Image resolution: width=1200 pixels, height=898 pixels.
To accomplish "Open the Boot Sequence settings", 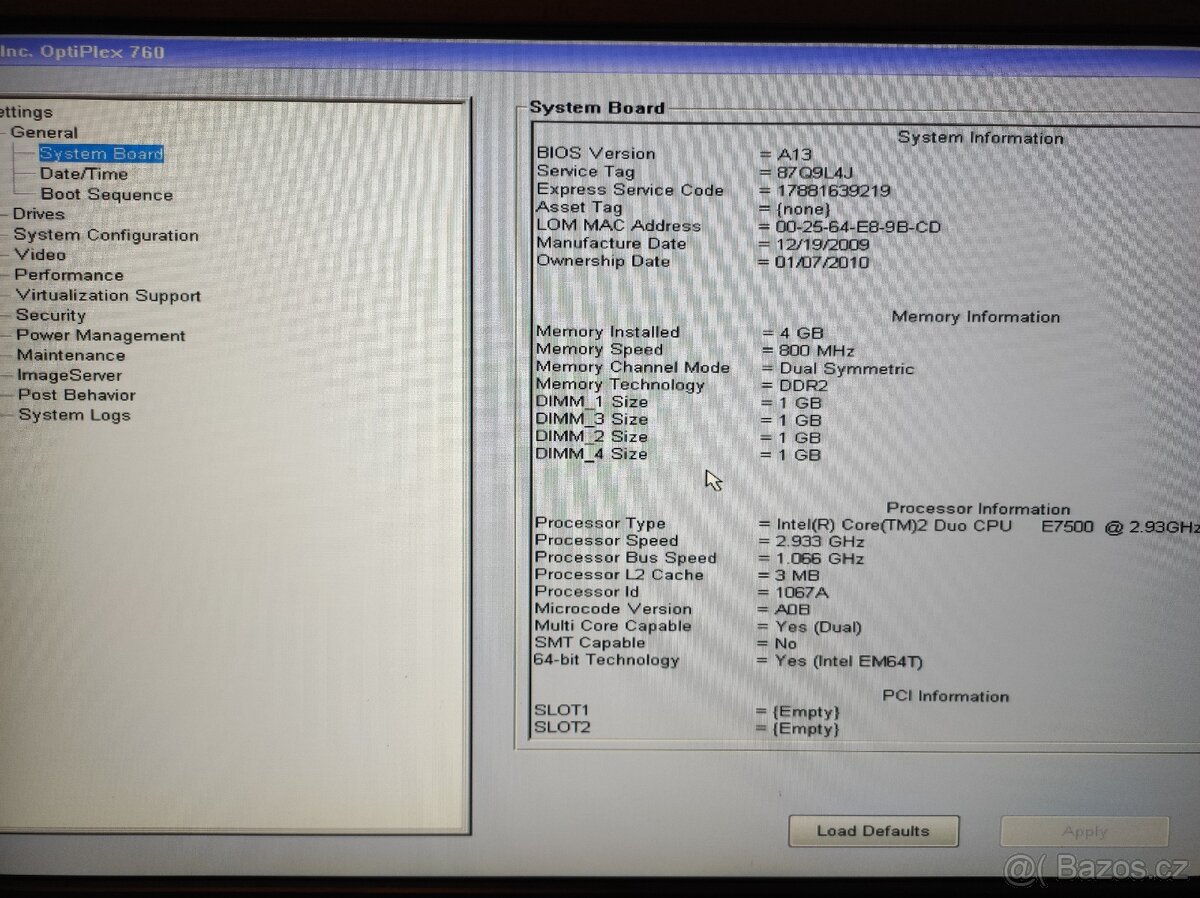I will [x=105, y=193].
